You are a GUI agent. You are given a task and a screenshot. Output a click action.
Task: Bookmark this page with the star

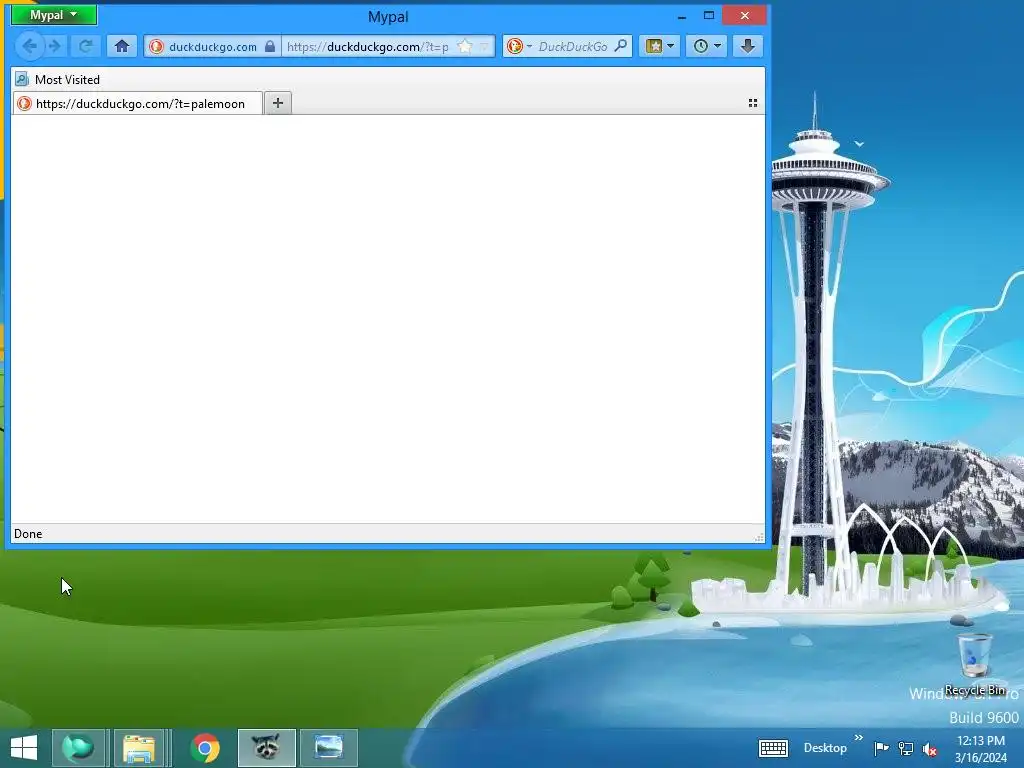point(465,46)
